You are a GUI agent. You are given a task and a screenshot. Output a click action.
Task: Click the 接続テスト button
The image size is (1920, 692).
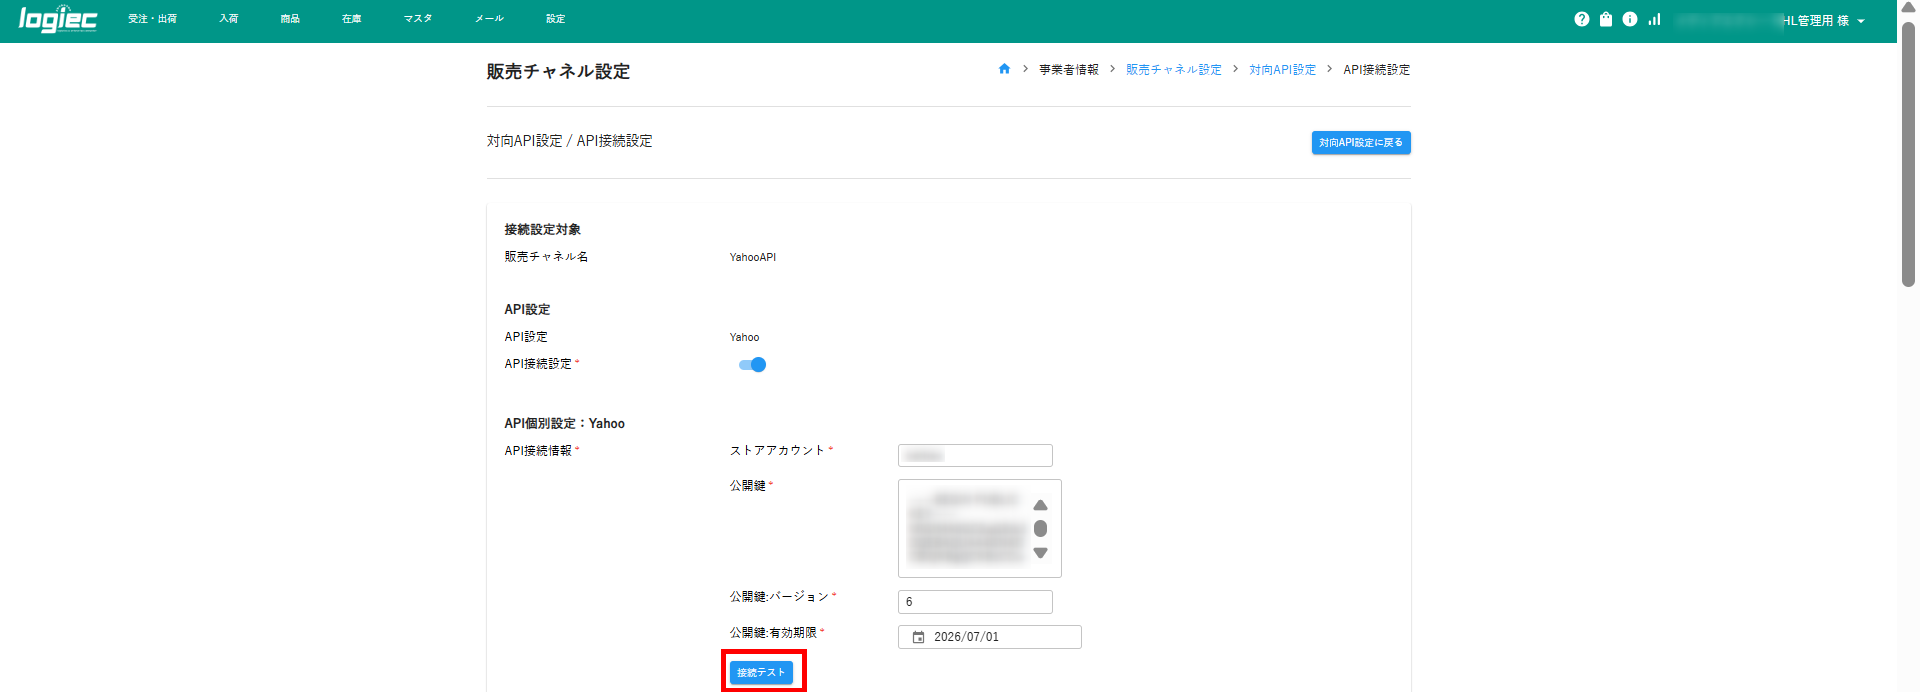pos(761,673)
